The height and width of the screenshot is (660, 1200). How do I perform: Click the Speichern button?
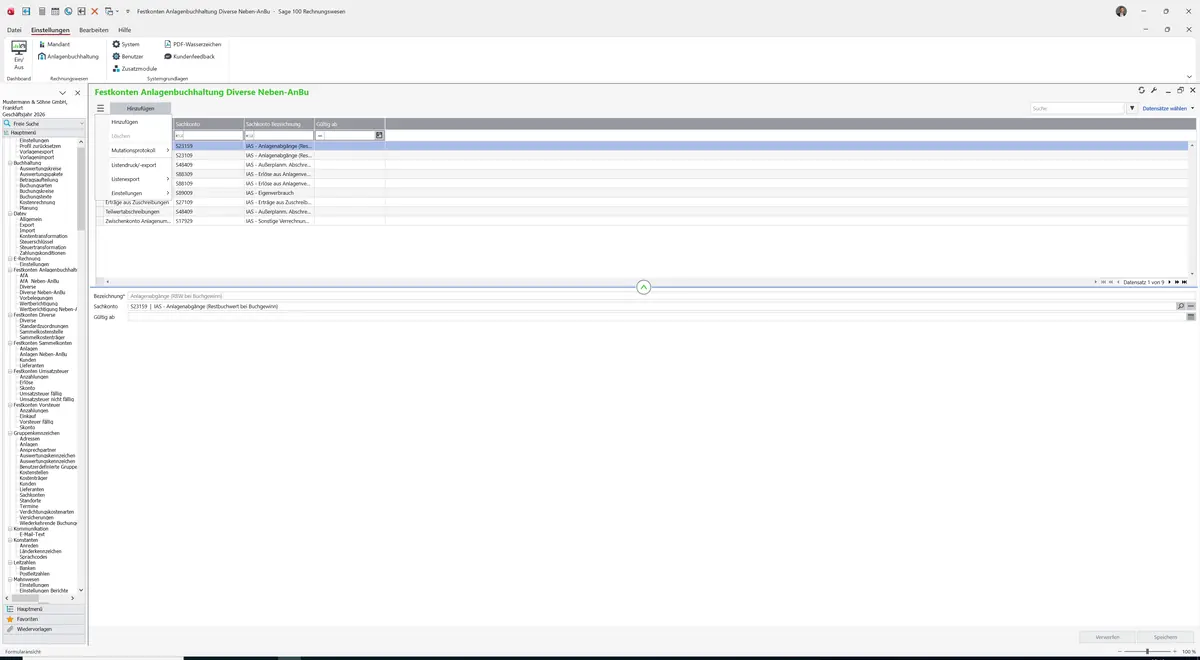tap(1166, 637)
